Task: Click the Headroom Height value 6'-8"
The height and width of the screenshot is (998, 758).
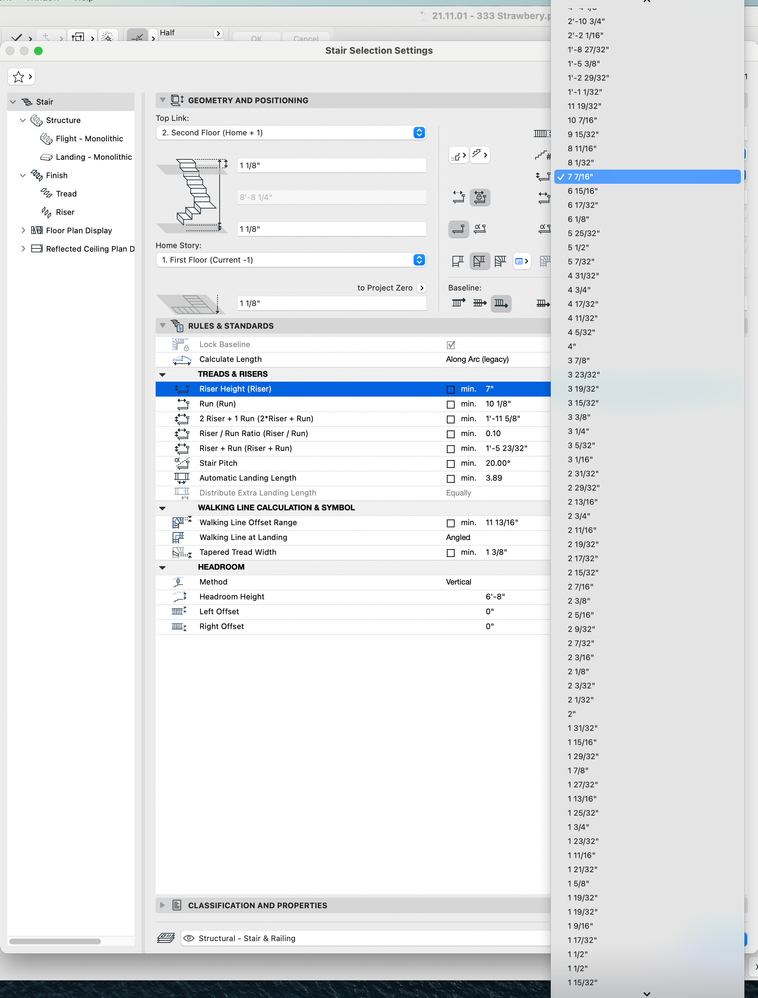Action: 495,597
